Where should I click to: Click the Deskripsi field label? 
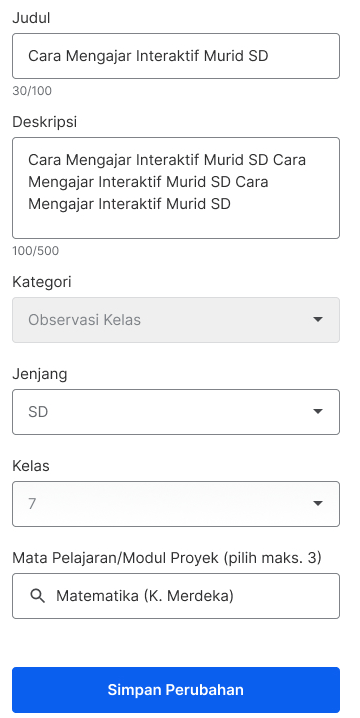[44, 122]
